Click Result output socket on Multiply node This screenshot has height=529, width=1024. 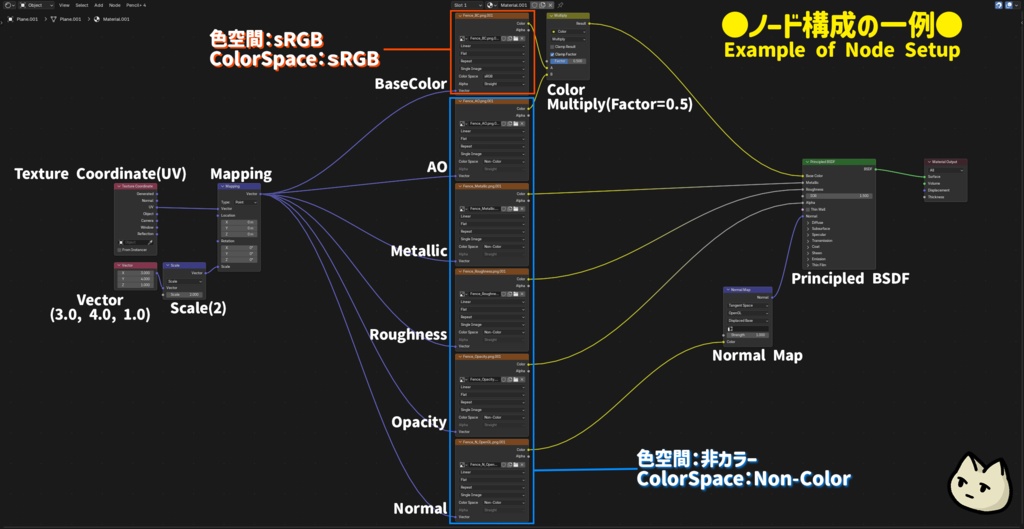tap(590, 23)
